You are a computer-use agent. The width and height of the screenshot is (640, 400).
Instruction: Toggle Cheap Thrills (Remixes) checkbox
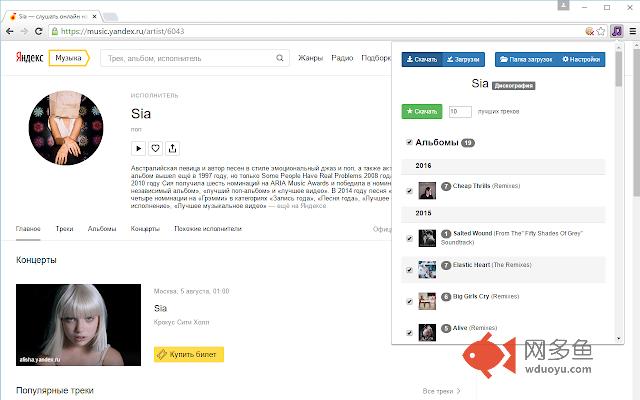point(409,191)
